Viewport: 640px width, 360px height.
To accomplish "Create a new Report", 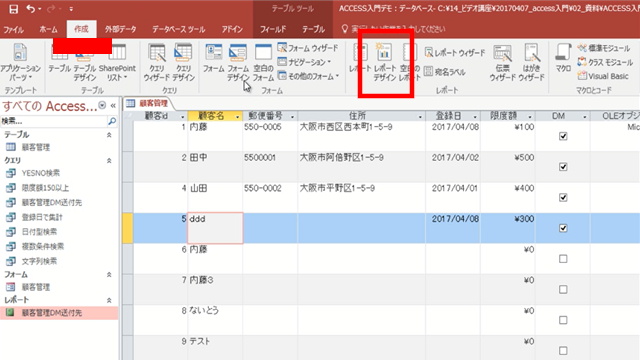I will [360, 58].
